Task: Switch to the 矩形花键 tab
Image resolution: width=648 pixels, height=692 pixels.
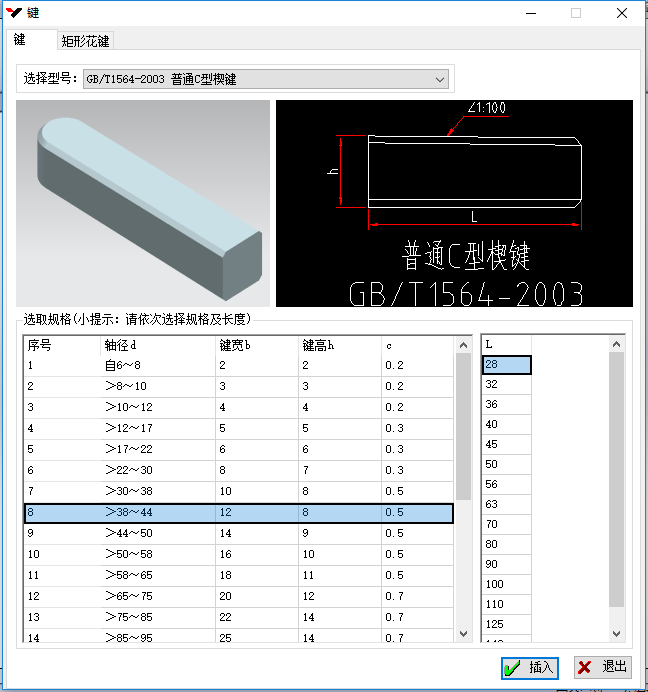Action: click(85, 41)
